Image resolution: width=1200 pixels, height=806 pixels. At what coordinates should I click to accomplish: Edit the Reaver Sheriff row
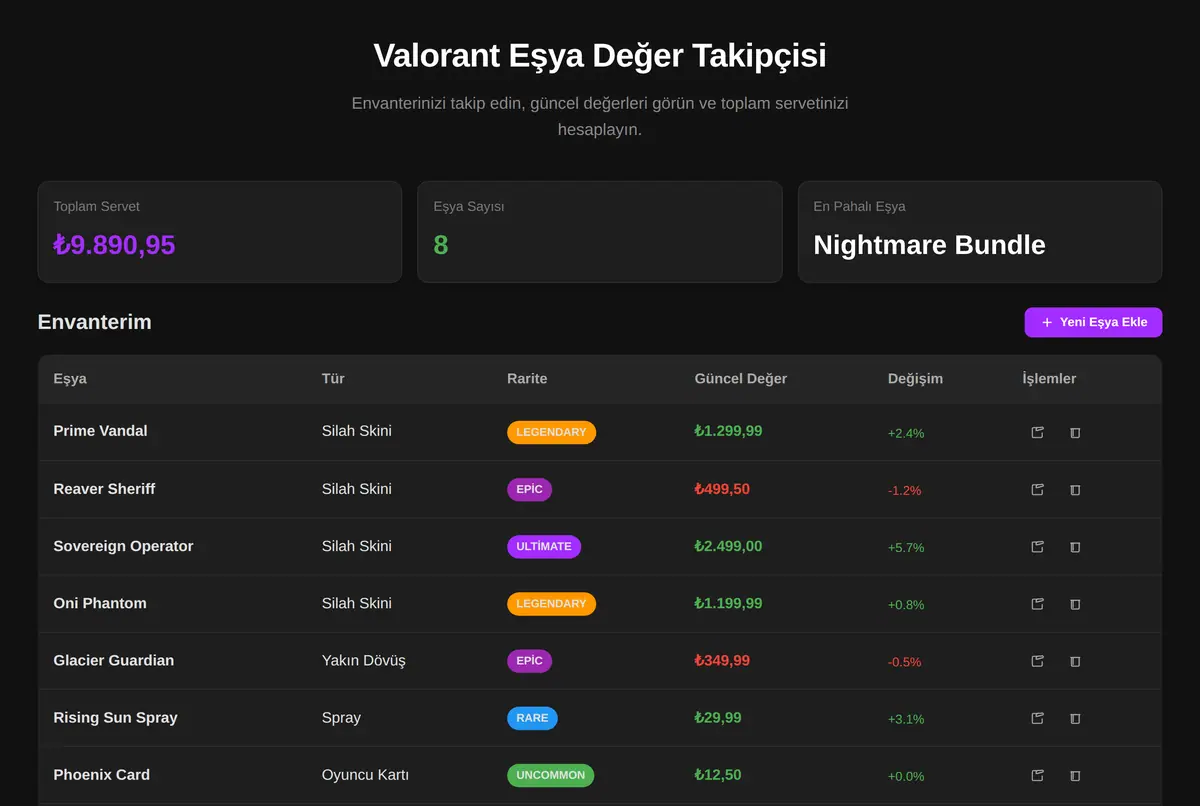tap(1037, 490)
